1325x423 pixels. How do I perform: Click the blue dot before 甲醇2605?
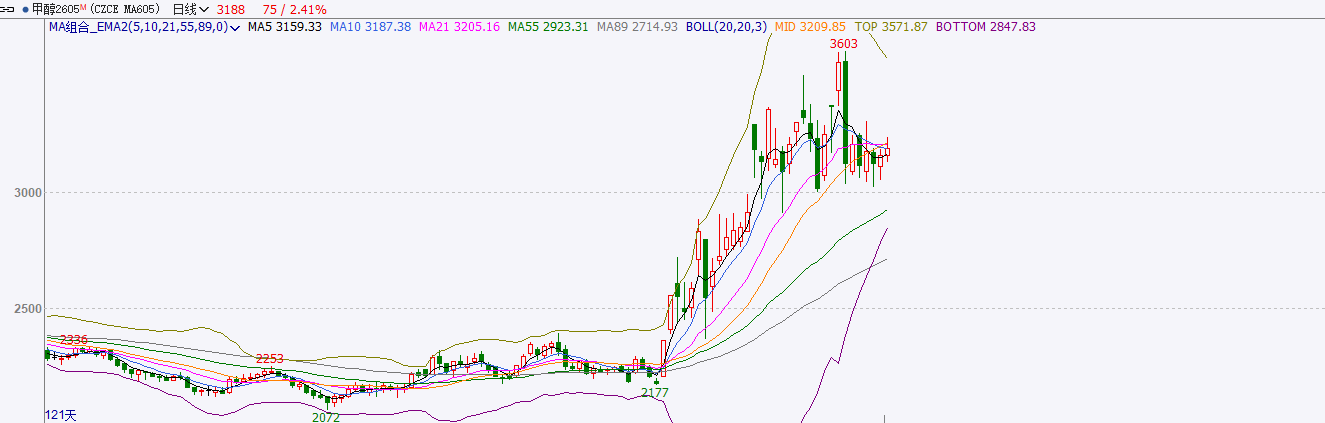tap(25, 9)
